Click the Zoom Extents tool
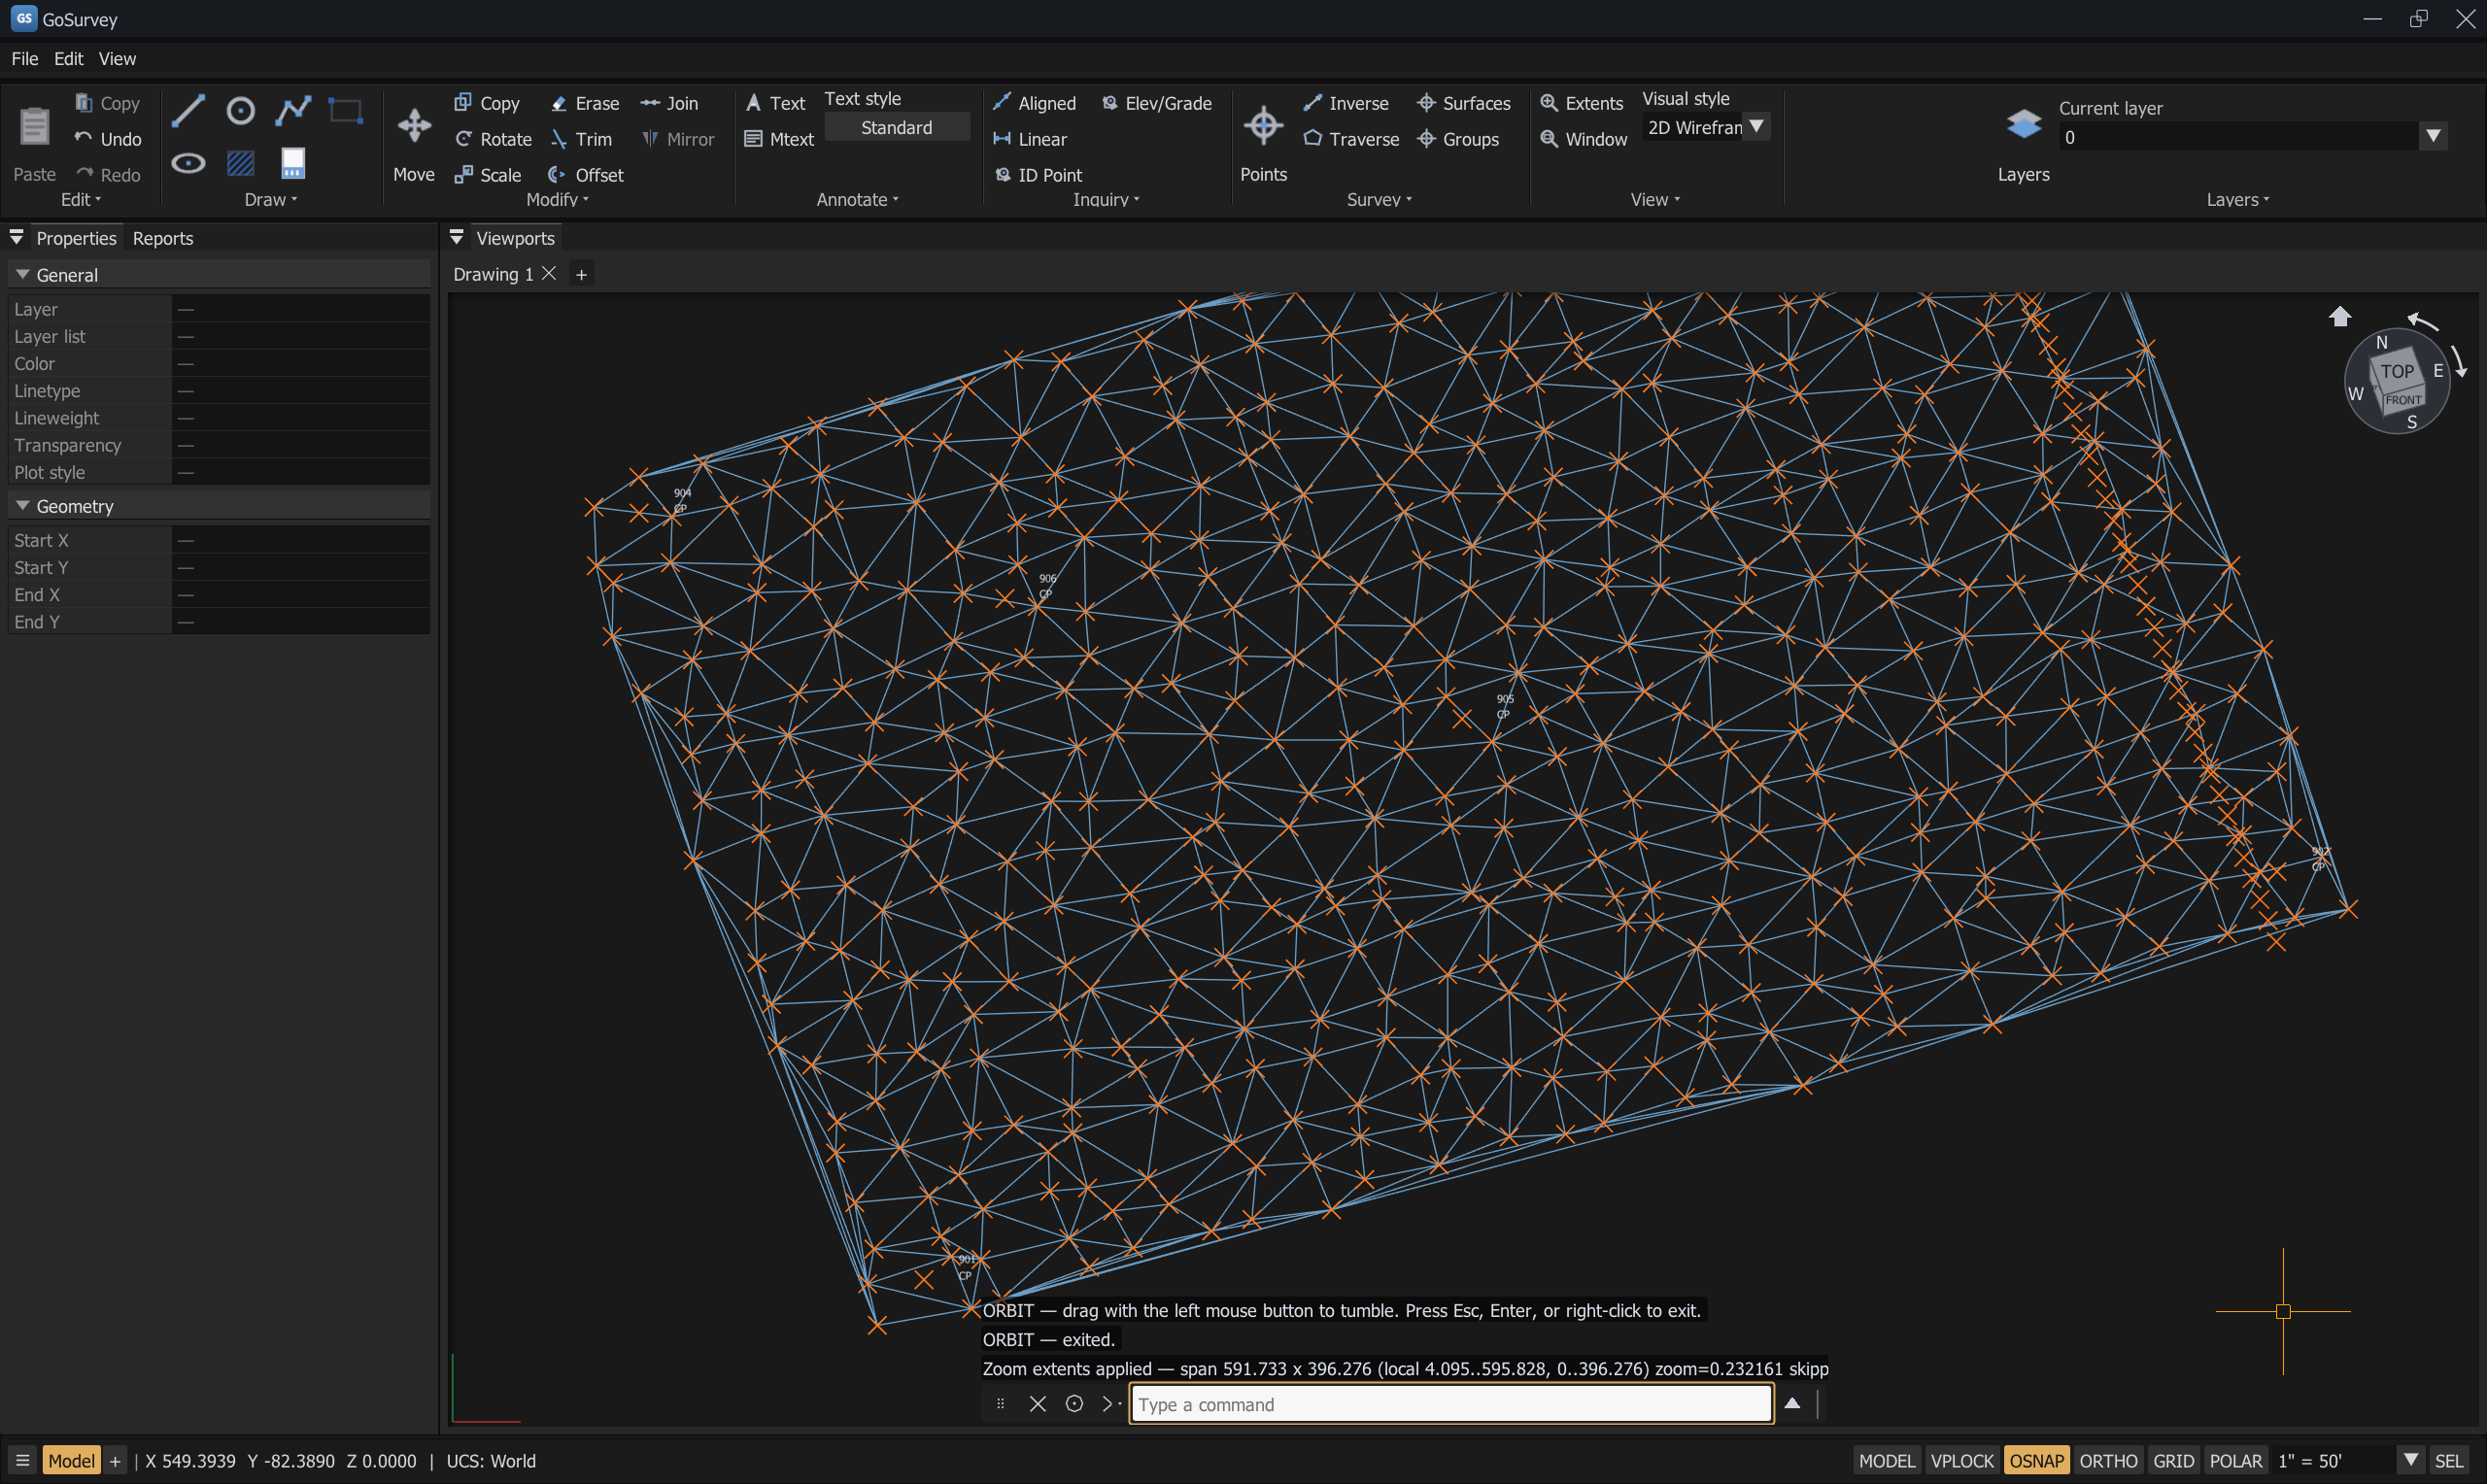The width and height of the screenshot is (2487, 1484). [x=1582, y=103]
